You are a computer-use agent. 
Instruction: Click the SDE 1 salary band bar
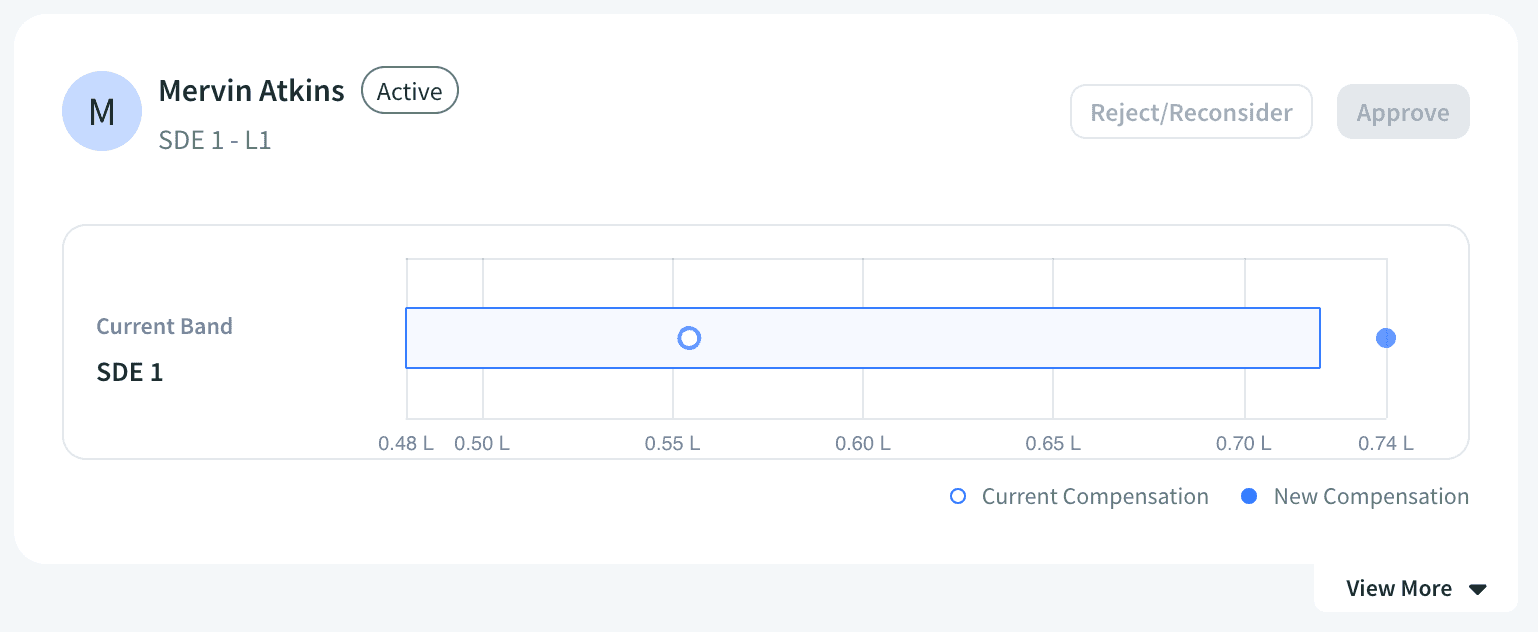863,338
